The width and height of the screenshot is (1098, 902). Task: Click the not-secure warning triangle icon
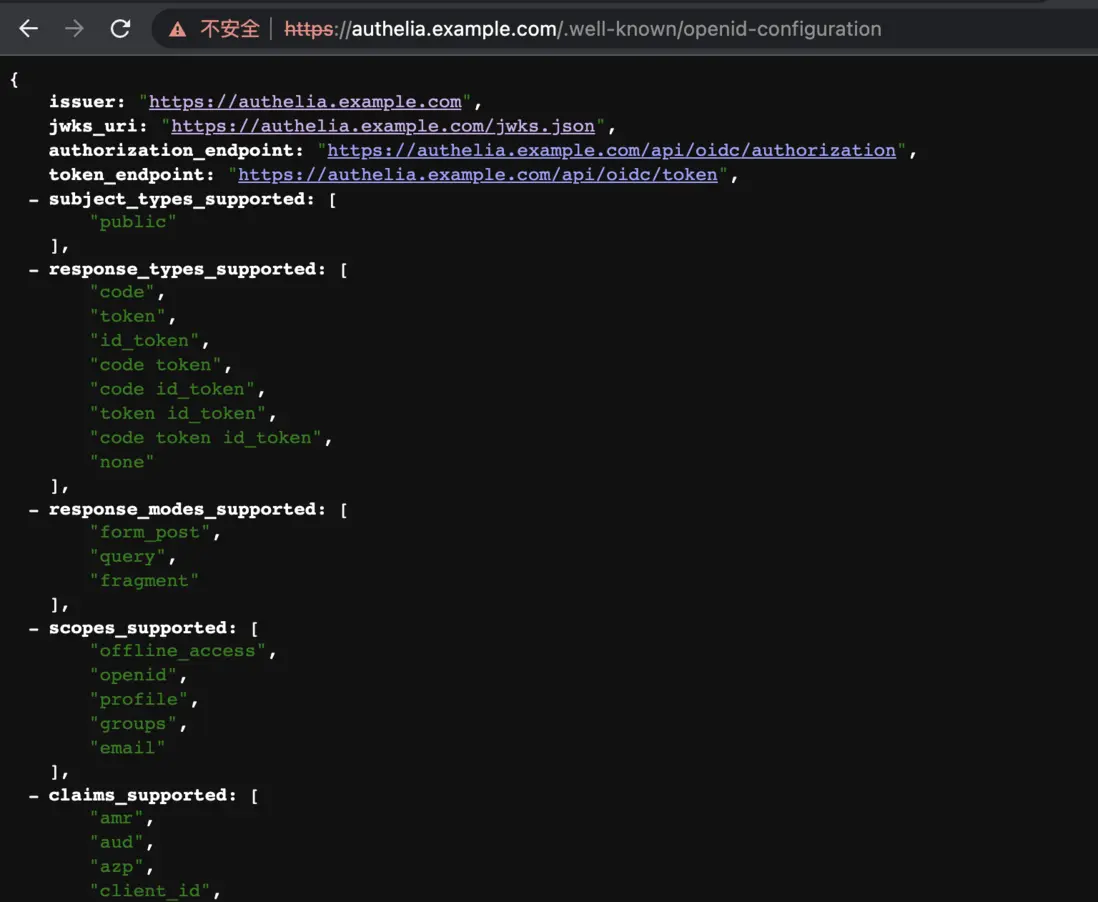178,30
